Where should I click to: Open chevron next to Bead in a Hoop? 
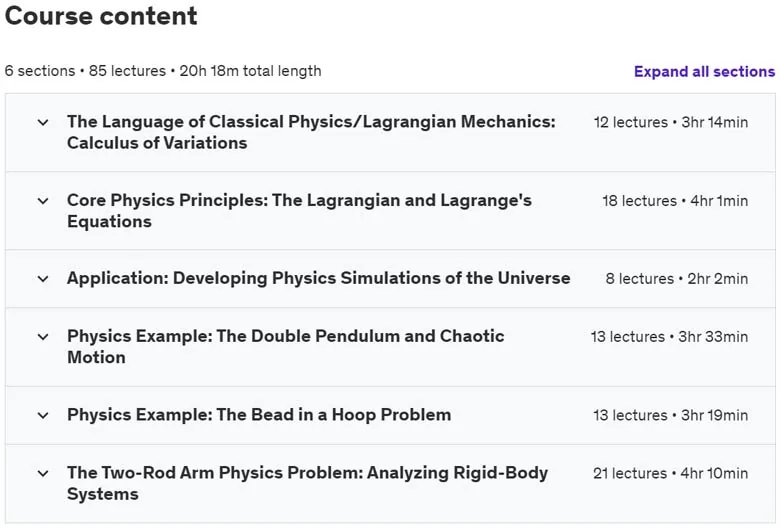(43, 416)
